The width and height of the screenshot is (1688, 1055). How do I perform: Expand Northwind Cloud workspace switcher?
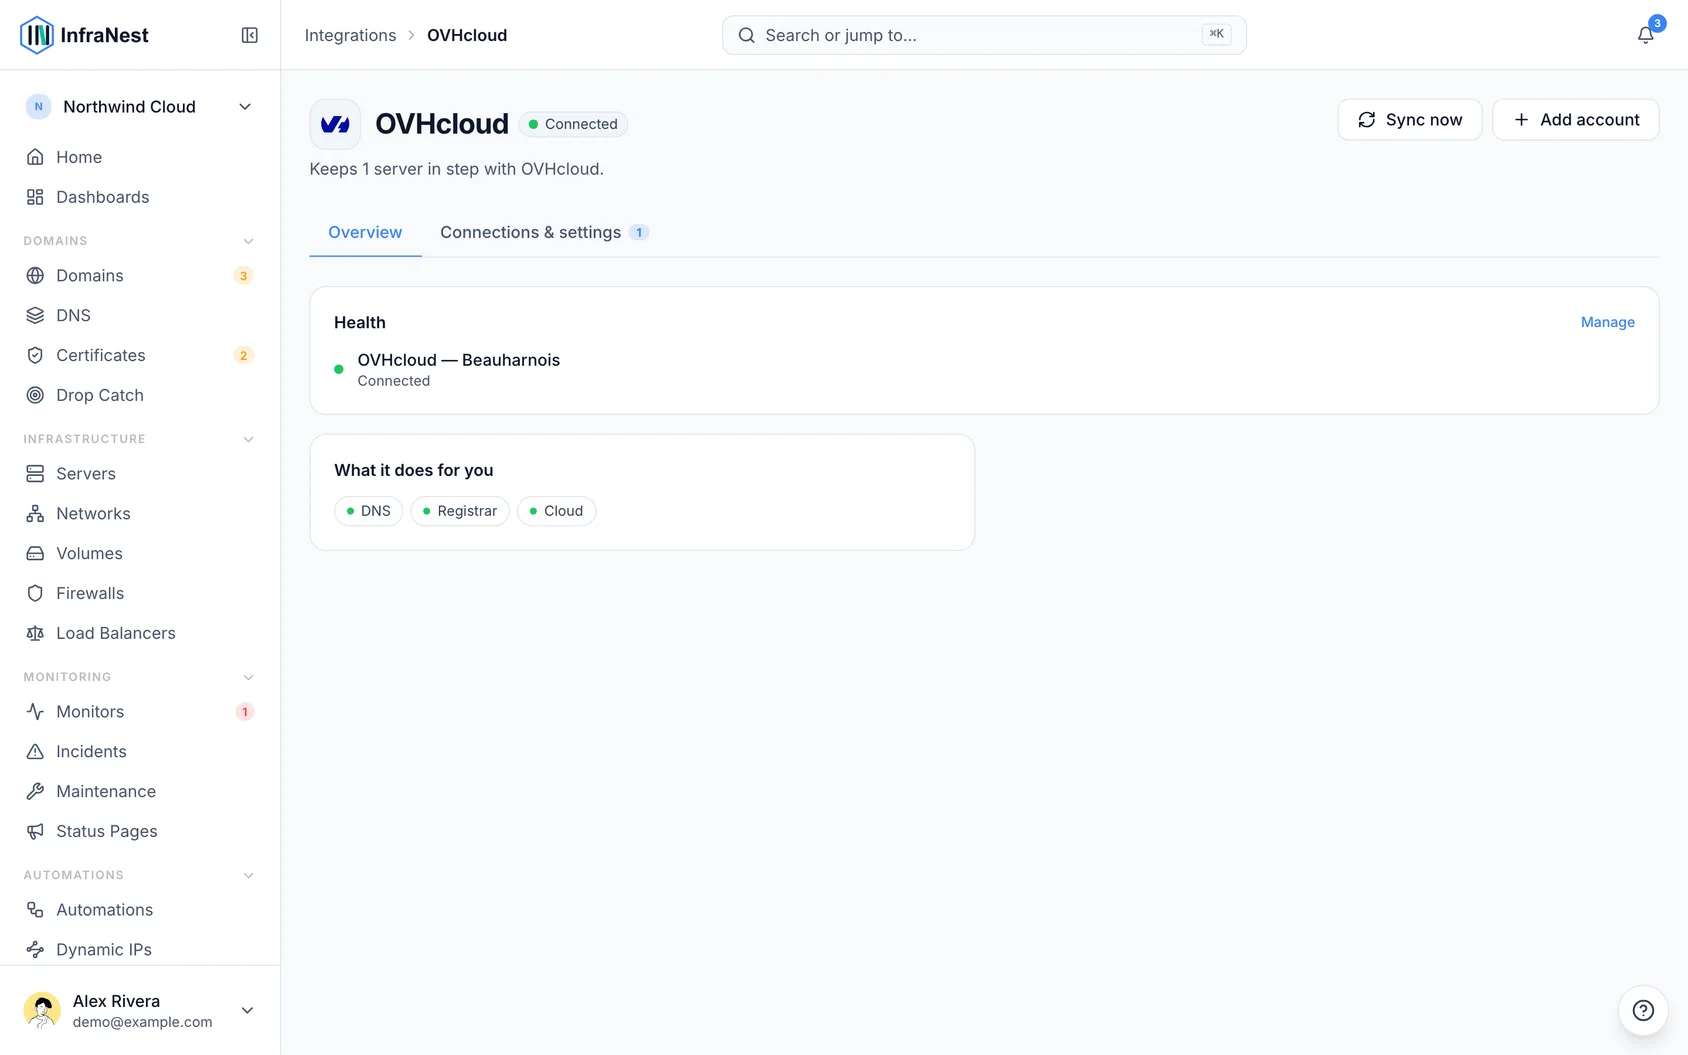[140, 107]
